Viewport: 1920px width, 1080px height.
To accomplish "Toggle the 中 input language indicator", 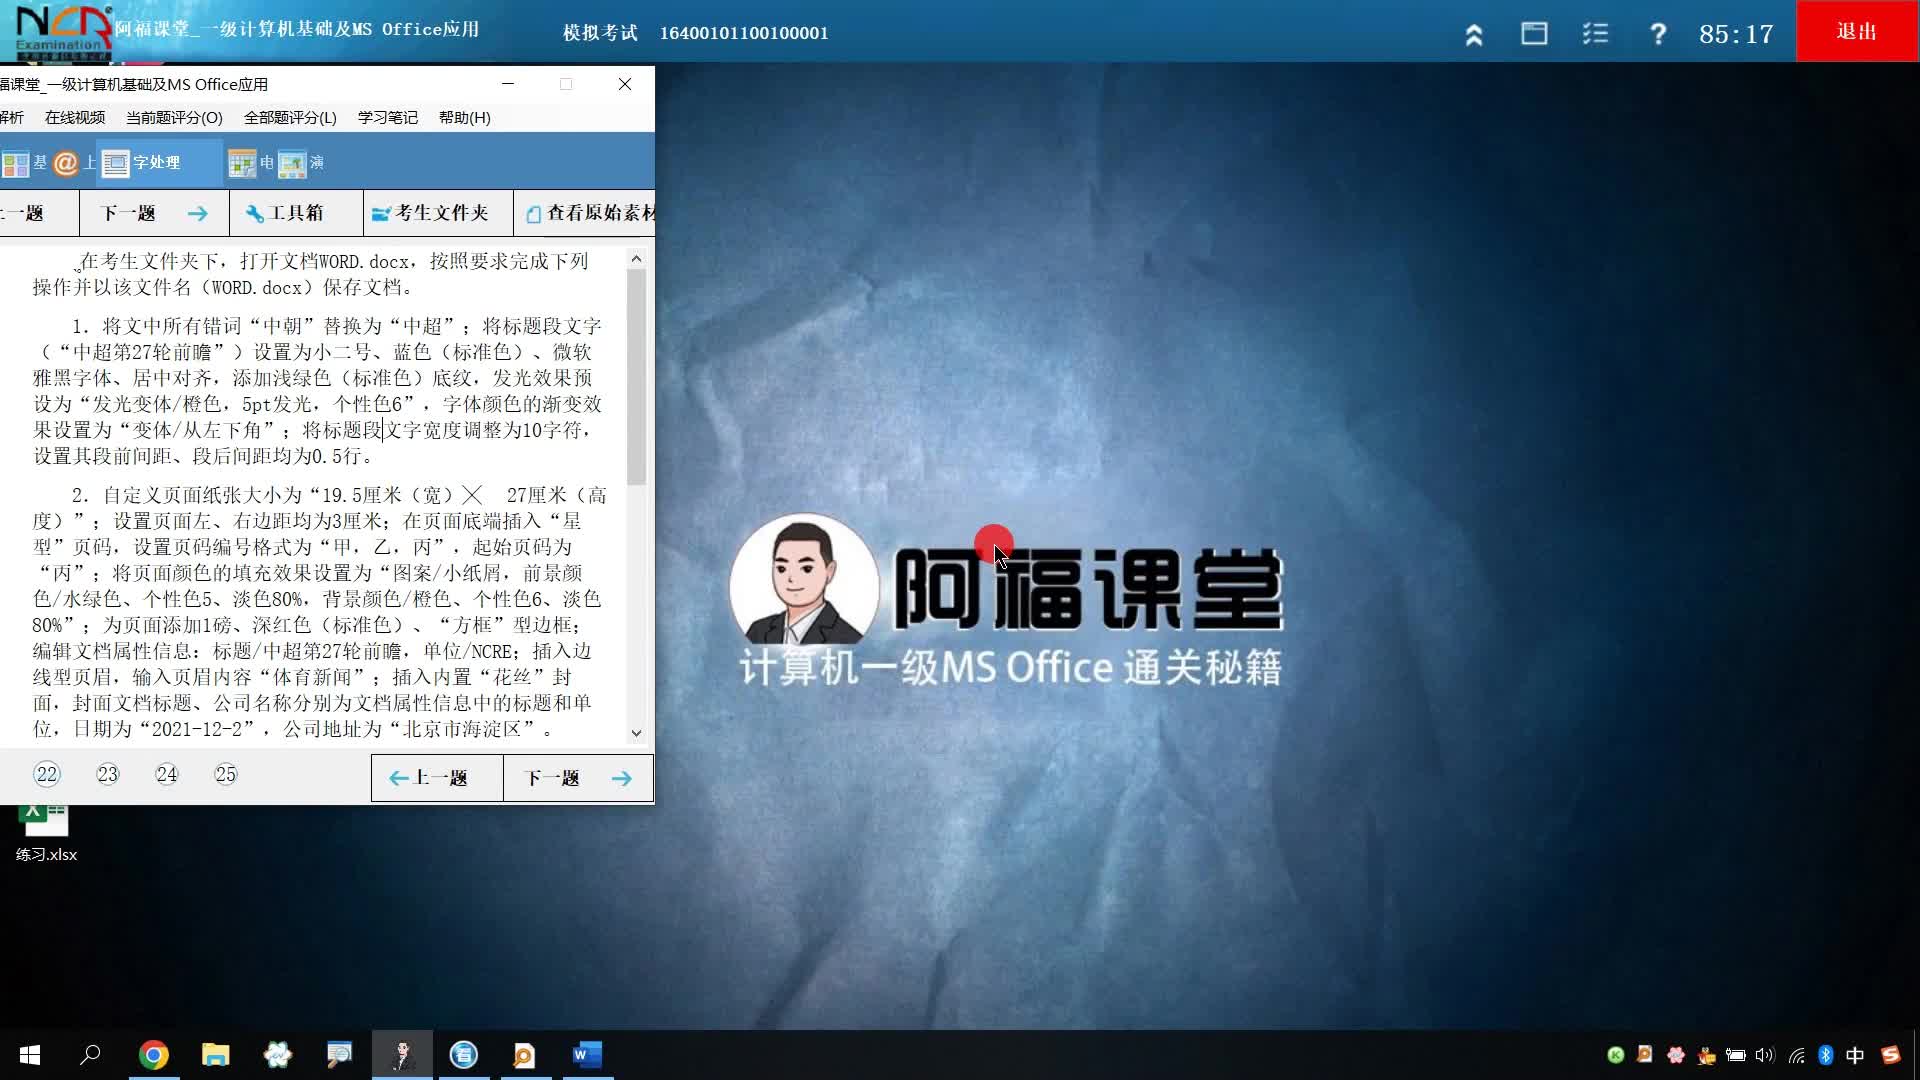I will (x=1855, y=1055).
